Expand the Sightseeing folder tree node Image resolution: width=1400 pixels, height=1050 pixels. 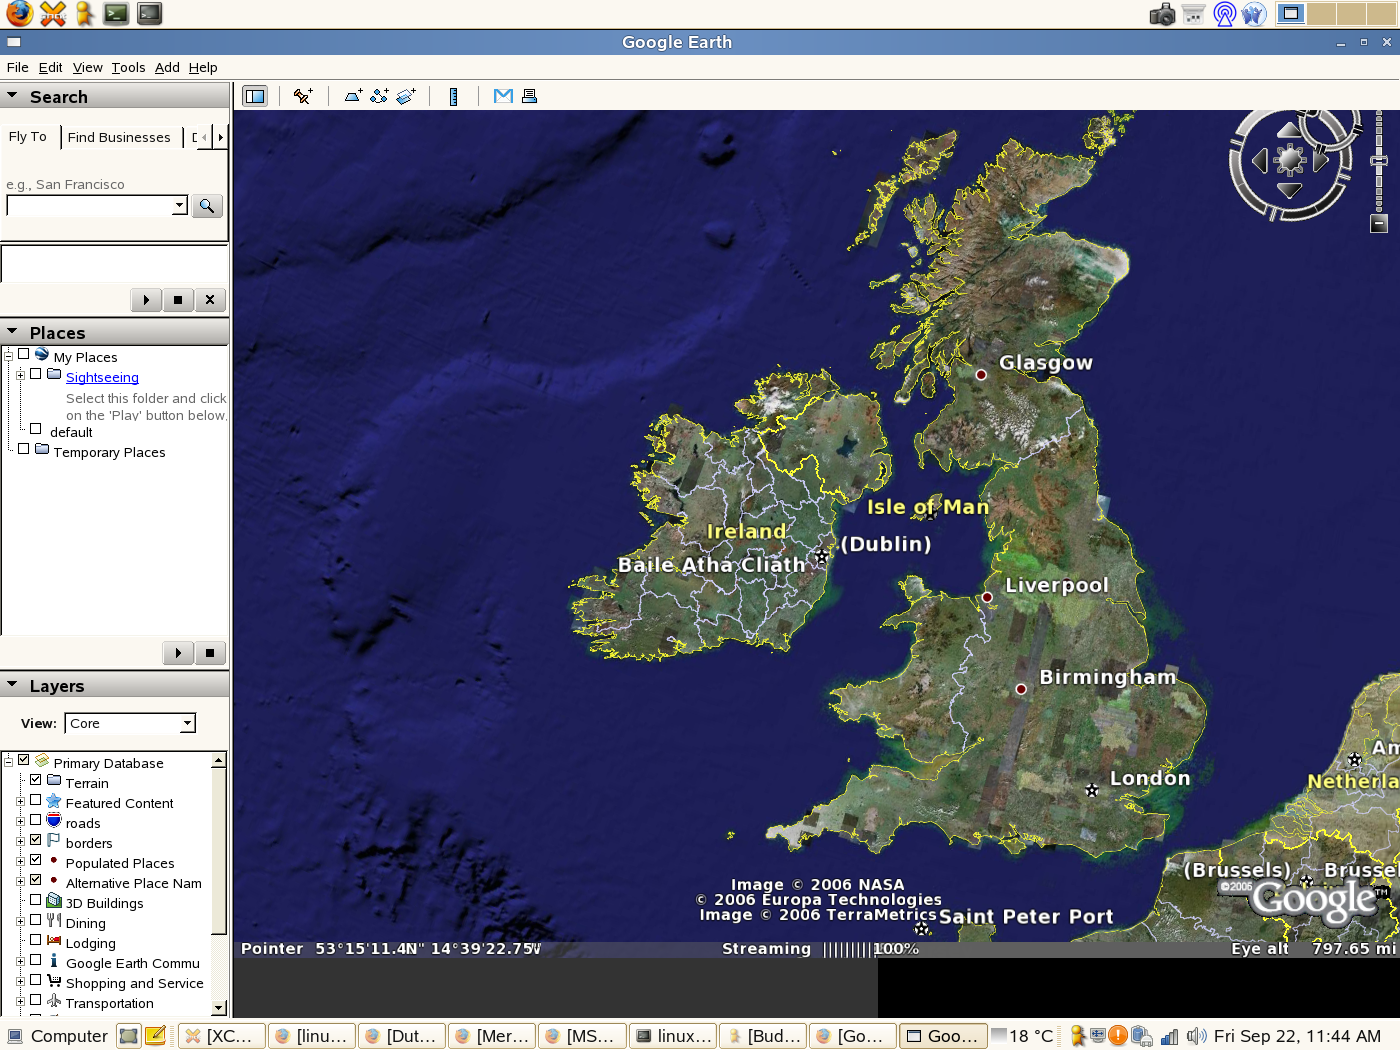coord(20,375)
